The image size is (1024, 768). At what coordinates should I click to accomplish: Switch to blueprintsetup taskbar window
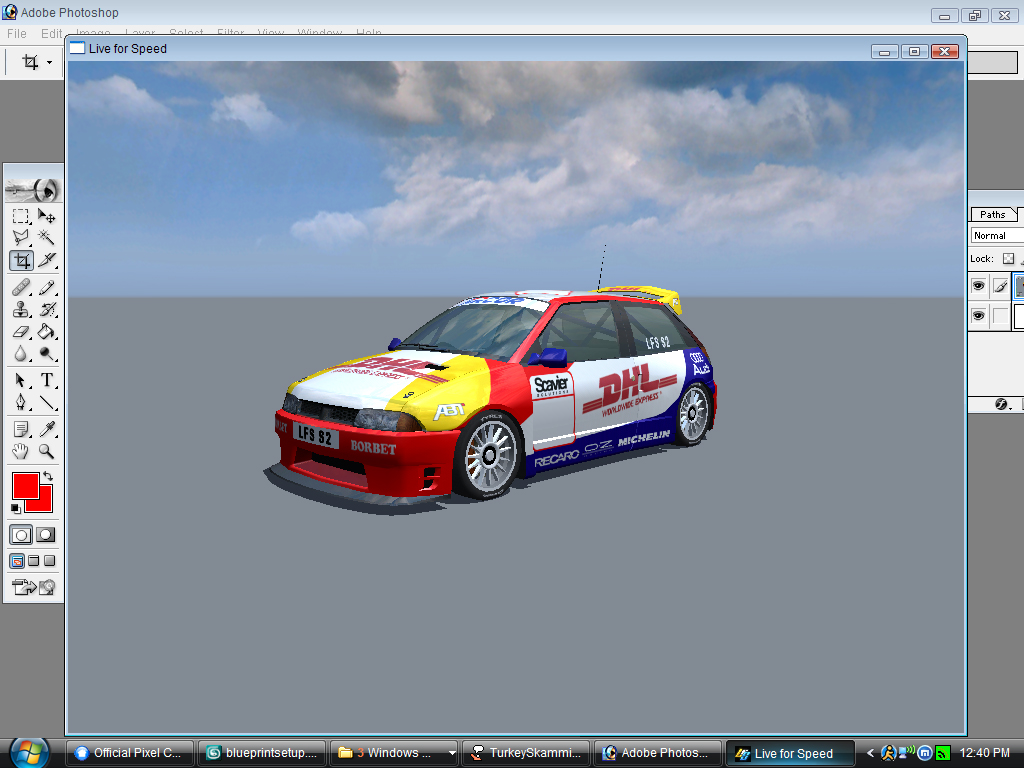coord(263,753)
